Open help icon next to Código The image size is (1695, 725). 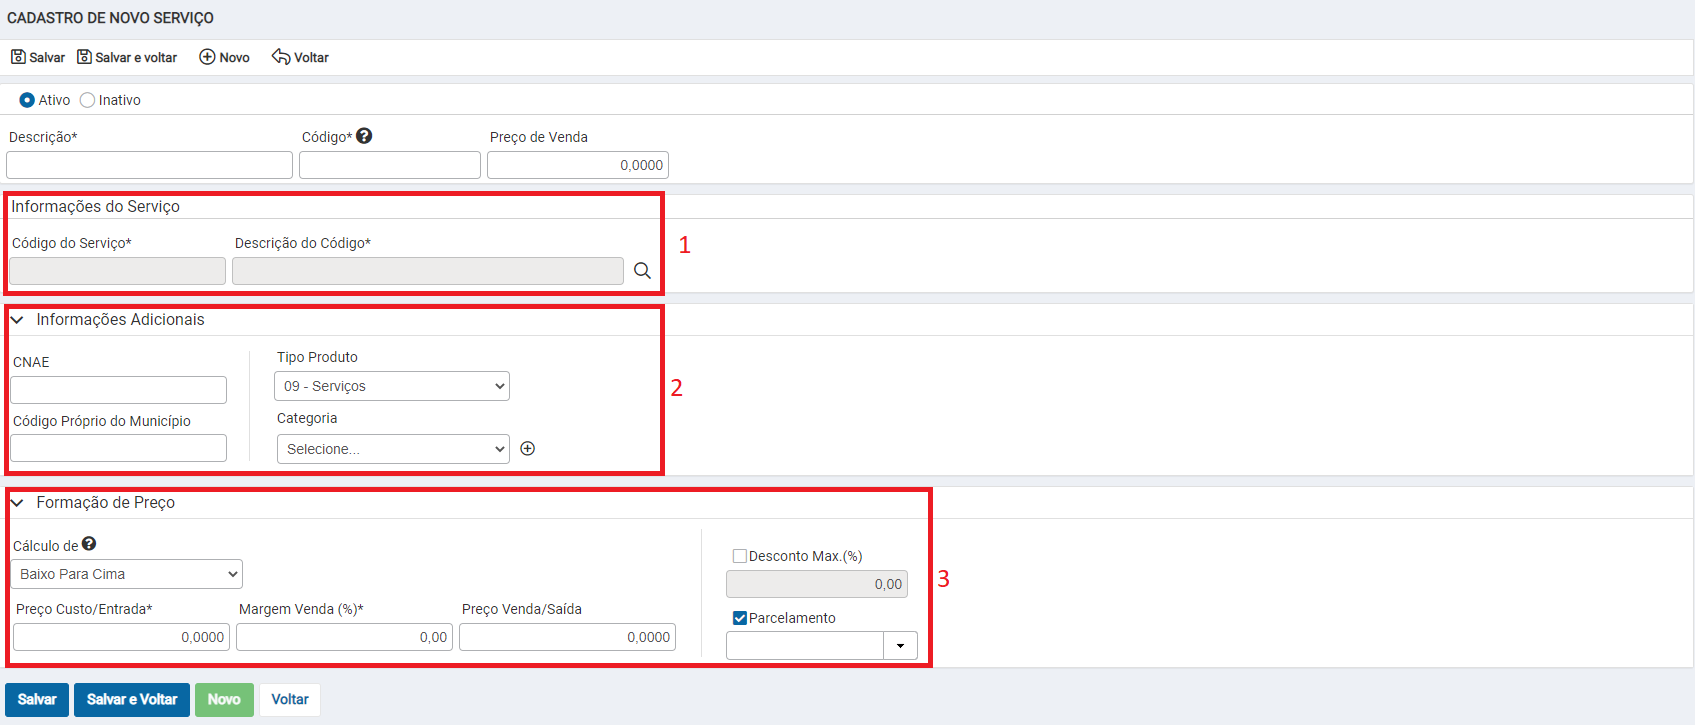[x=364, y=136]
